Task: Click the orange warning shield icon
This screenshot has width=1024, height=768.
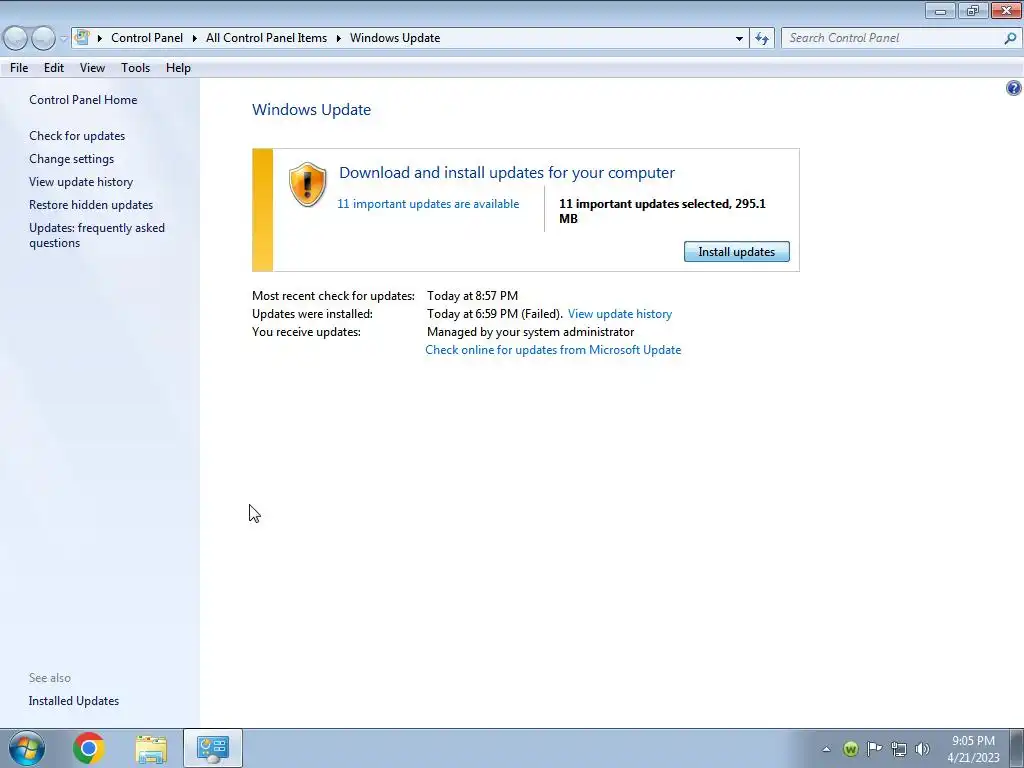Action: click(x=307, y=185)
